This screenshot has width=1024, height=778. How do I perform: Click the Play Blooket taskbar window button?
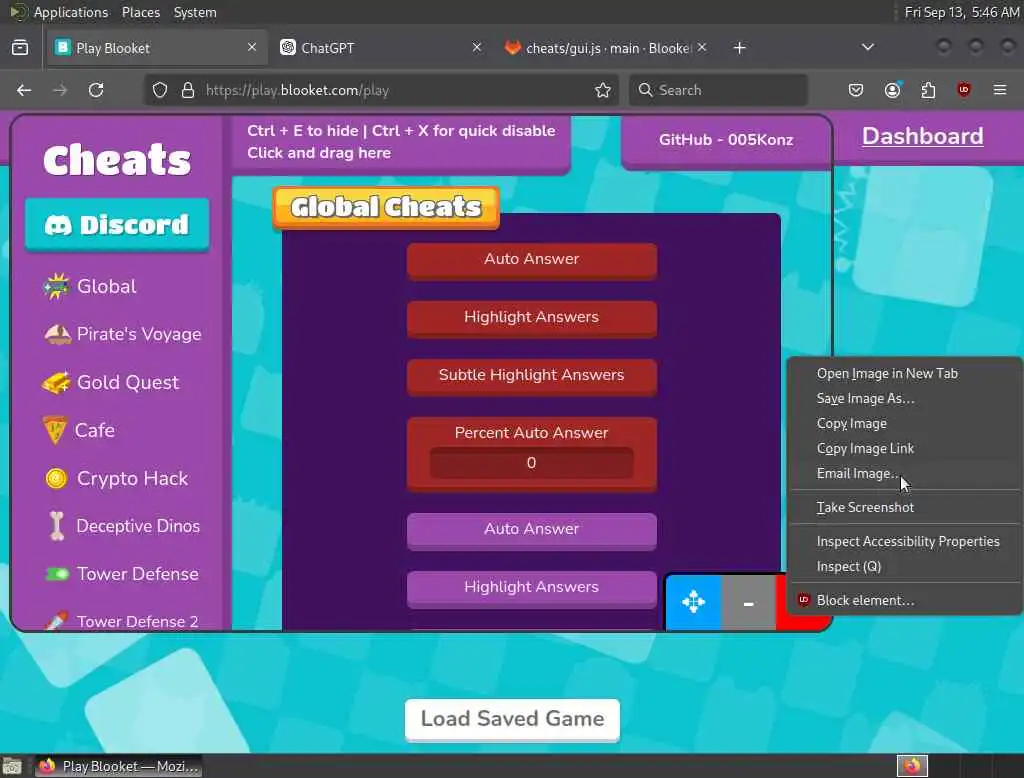pyautogui.click(x=118, y=766)
